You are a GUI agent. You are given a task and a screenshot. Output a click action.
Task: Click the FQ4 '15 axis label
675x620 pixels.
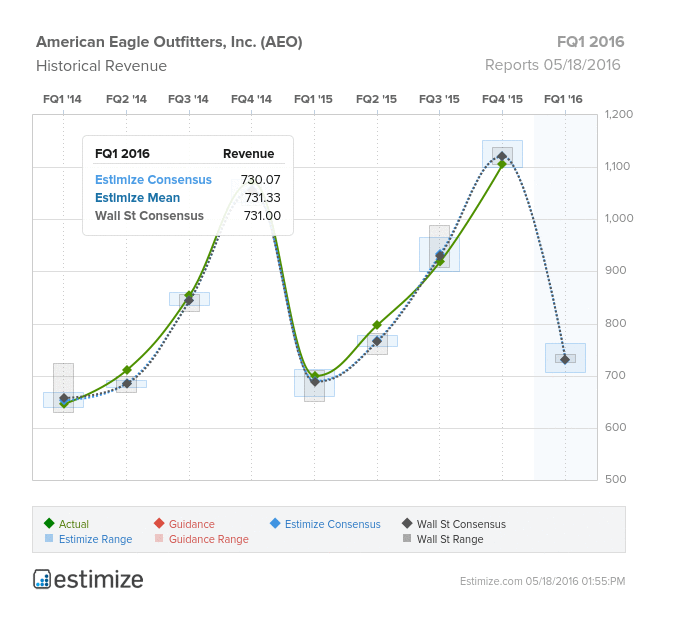pyautogui.click(x=502, y=99)
